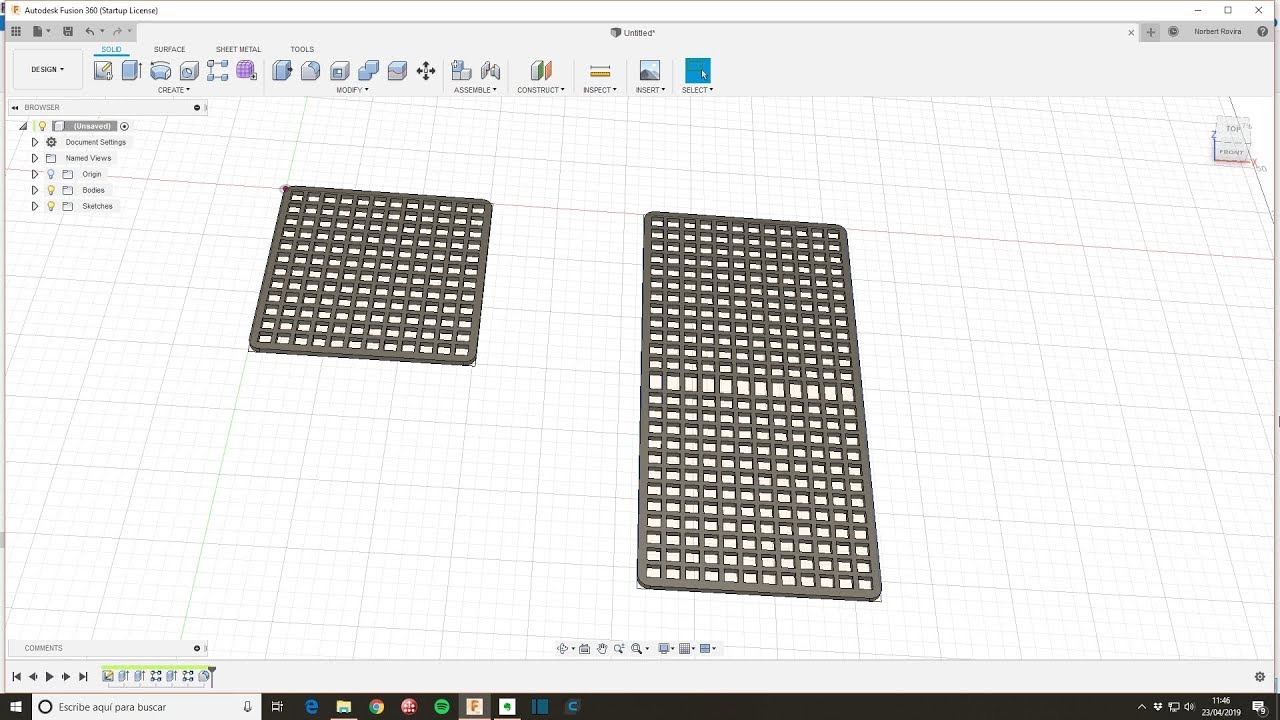Select the Midplane construct icon
The image size is (1280, 720).
[541, 70]
